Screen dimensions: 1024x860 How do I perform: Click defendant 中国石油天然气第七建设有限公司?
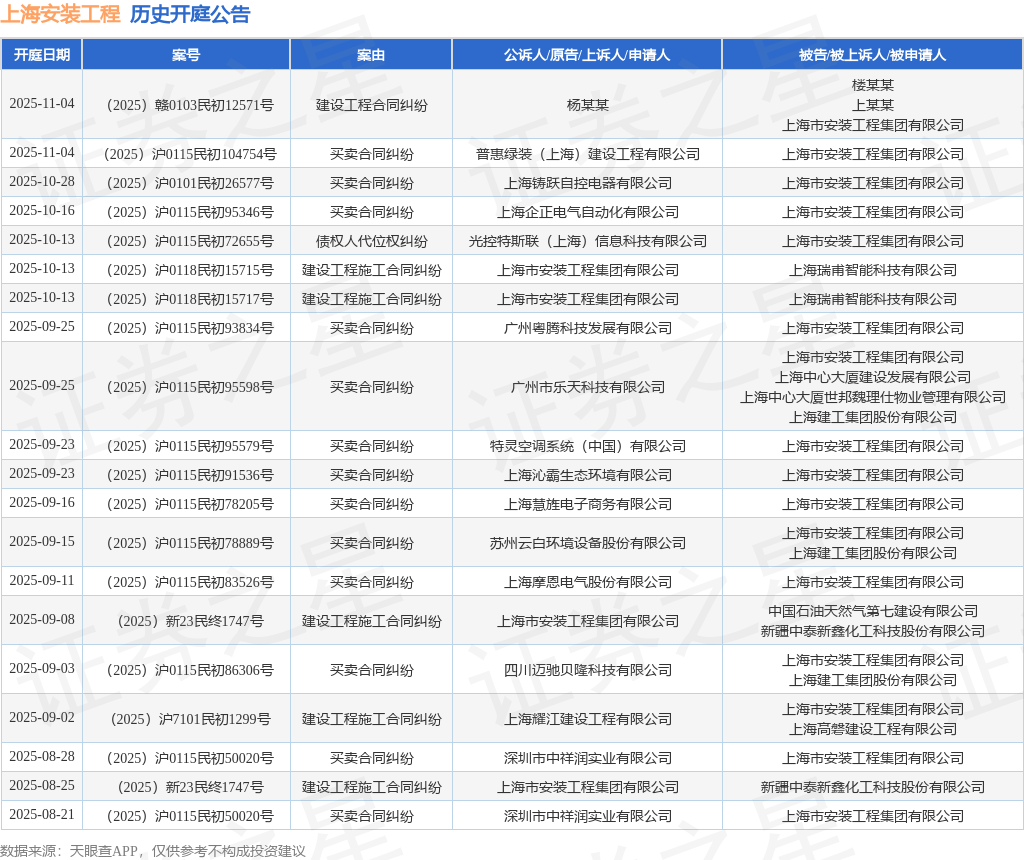(872, 611)
